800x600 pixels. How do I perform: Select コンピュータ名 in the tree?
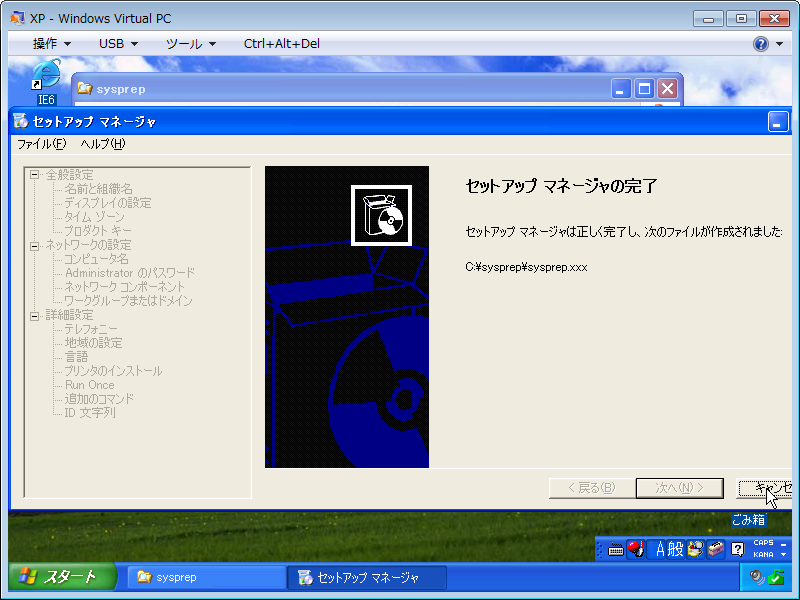pos(96,259)
